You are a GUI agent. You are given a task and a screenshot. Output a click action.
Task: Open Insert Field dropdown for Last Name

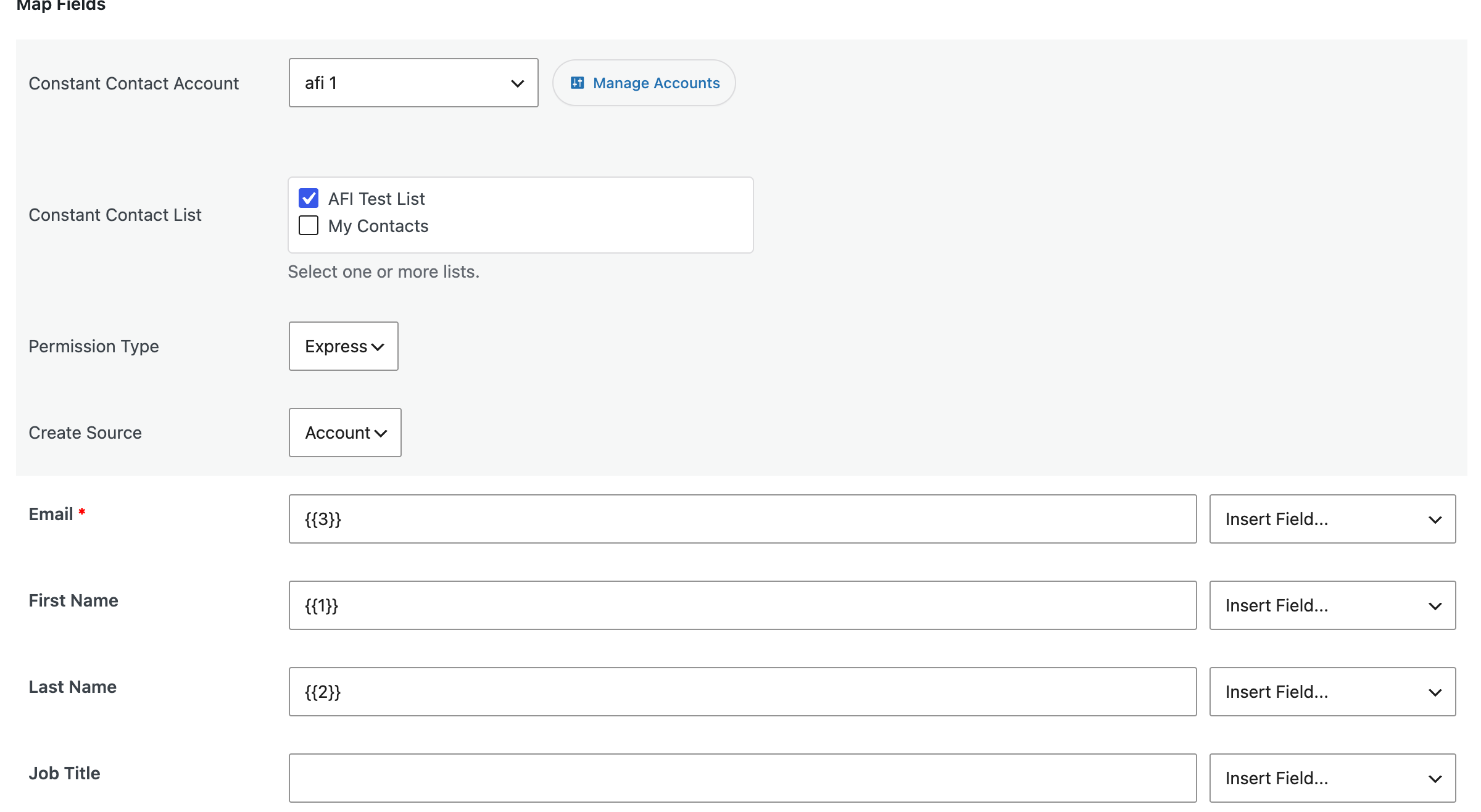(1332, 691)
